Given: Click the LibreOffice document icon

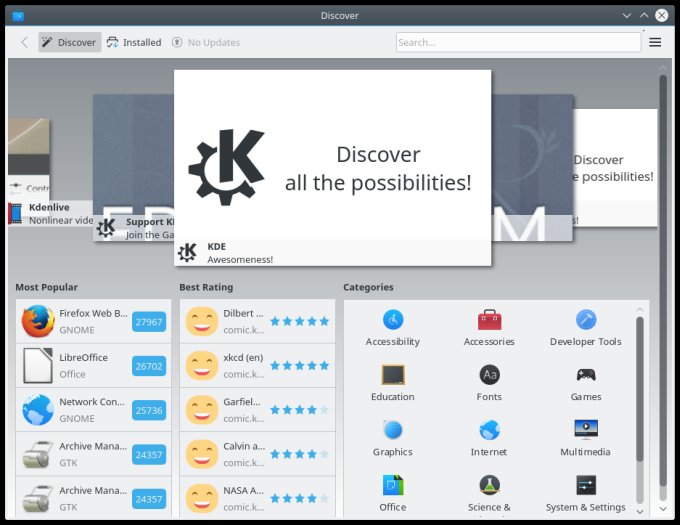Looking at the screenshot, I should tap(38, 365).
